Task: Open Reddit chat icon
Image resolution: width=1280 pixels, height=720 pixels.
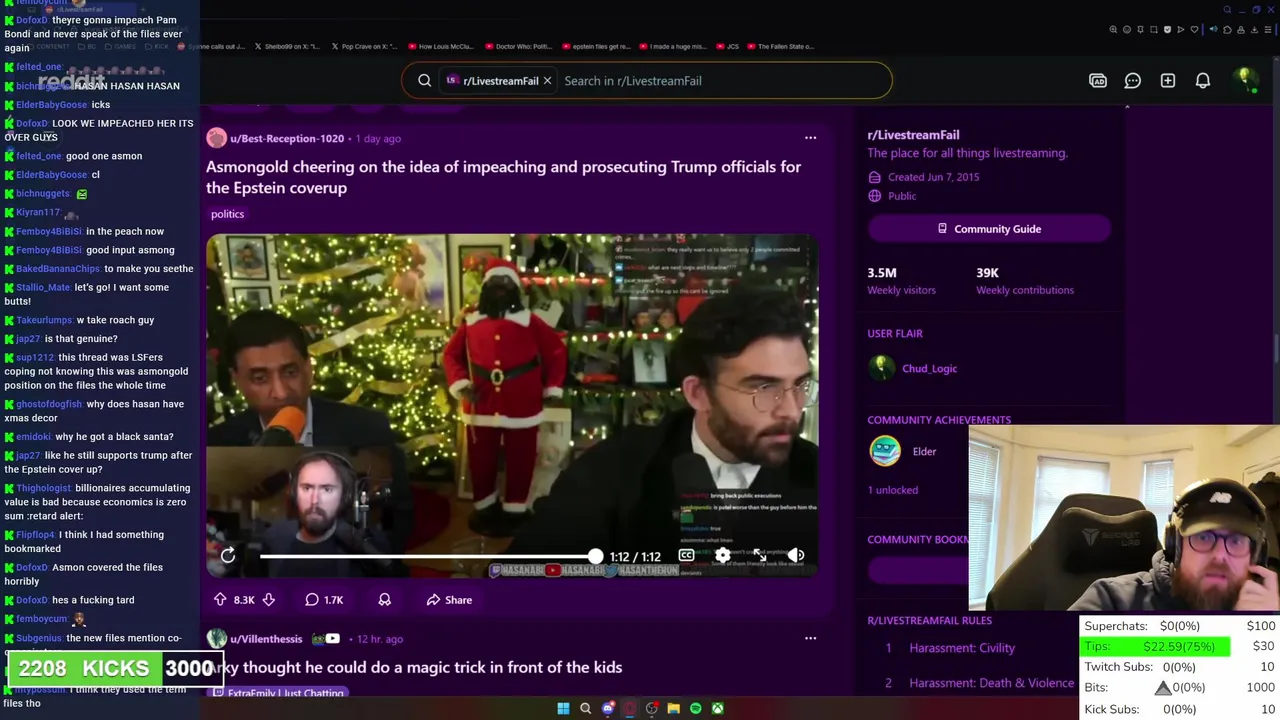Action: 1133,81
